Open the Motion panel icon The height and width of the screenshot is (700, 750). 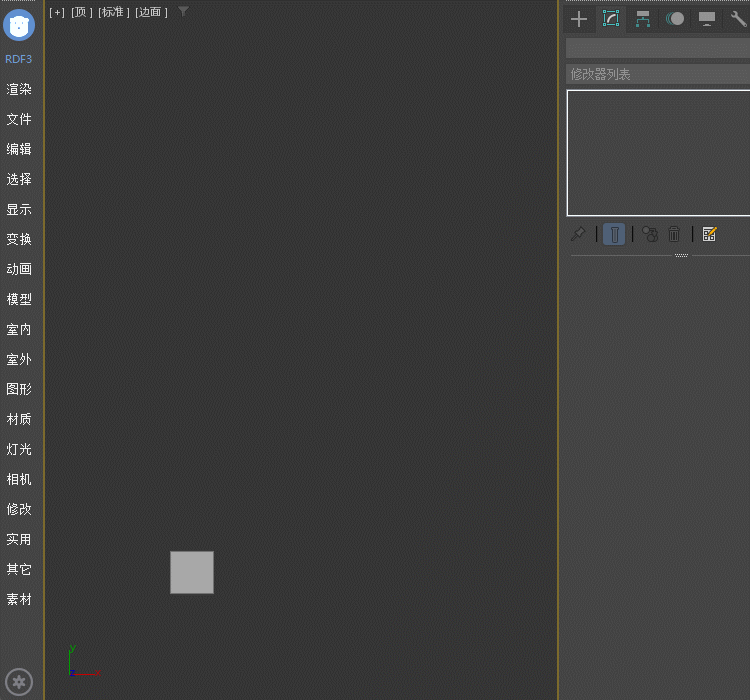[x=675, y=19]
